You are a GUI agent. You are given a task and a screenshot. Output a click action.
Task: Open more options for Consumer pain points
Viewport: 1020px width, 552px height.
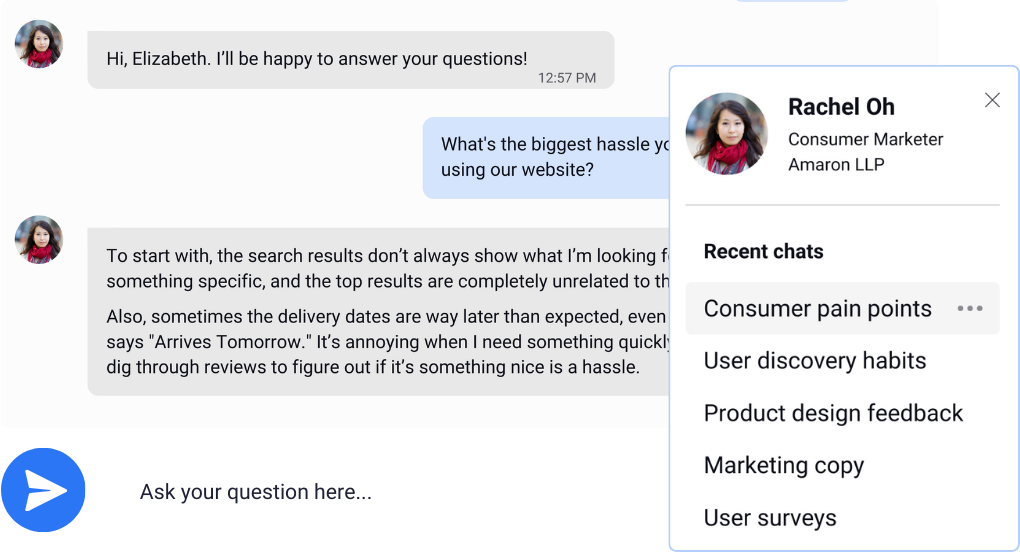pos(969,309)
